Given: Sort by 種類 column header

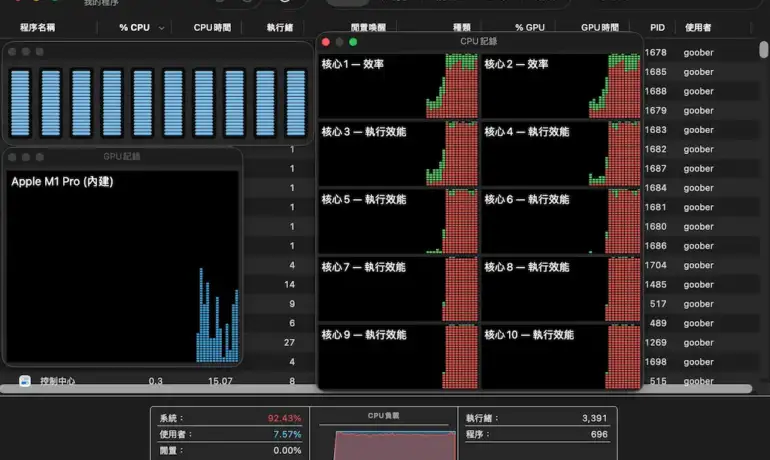Looking at the screenshot, I should pyautogui.click(x=462, y=27).
